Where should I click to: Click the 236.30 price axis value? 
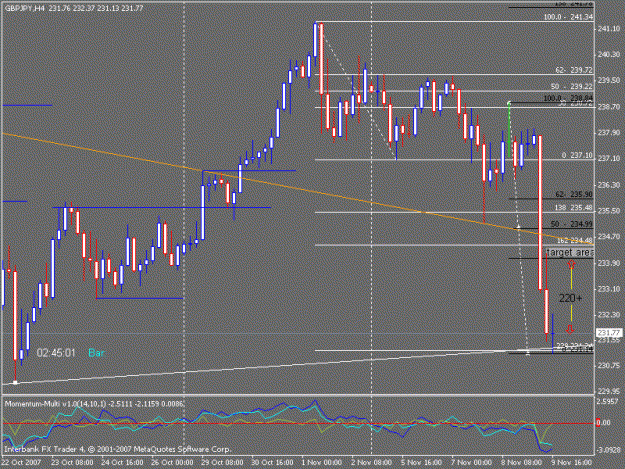(x=609, y=185)
